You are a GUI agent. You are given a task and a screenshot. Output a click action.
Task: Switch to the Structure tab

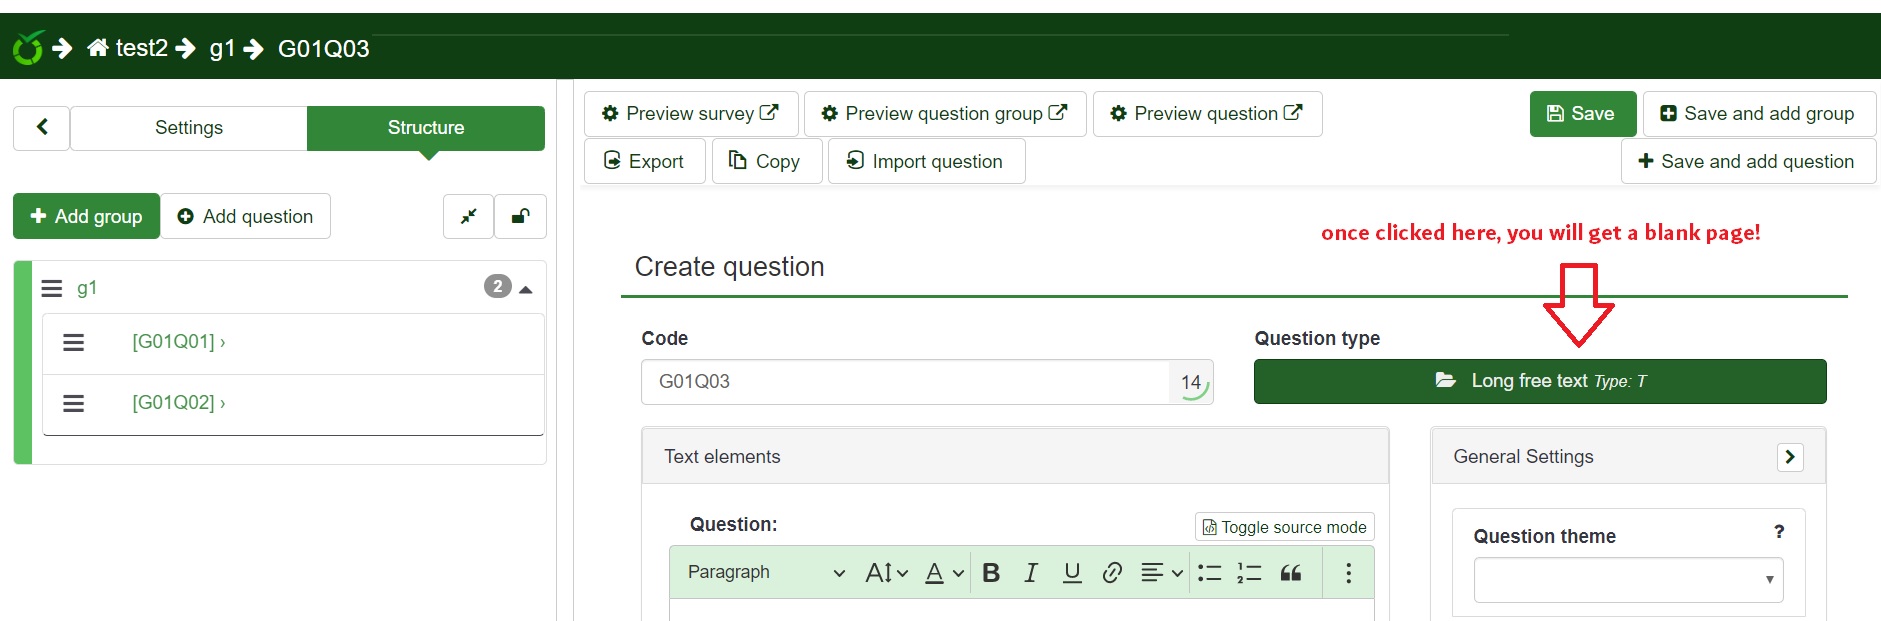(426, 128)
